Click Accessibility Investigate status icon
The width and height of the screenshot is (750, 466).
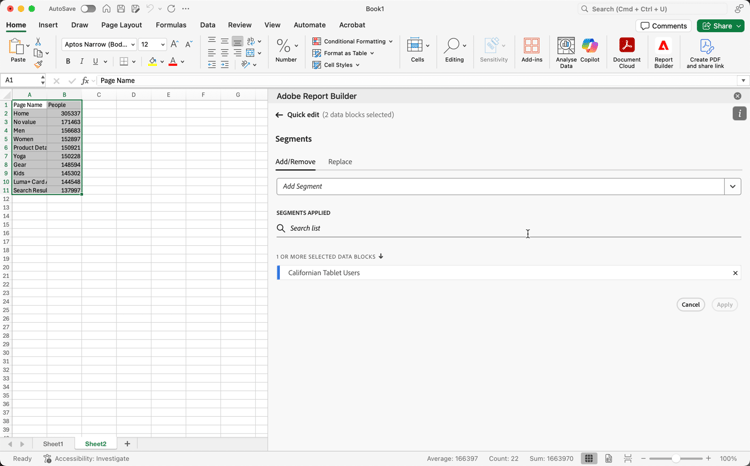47,458
